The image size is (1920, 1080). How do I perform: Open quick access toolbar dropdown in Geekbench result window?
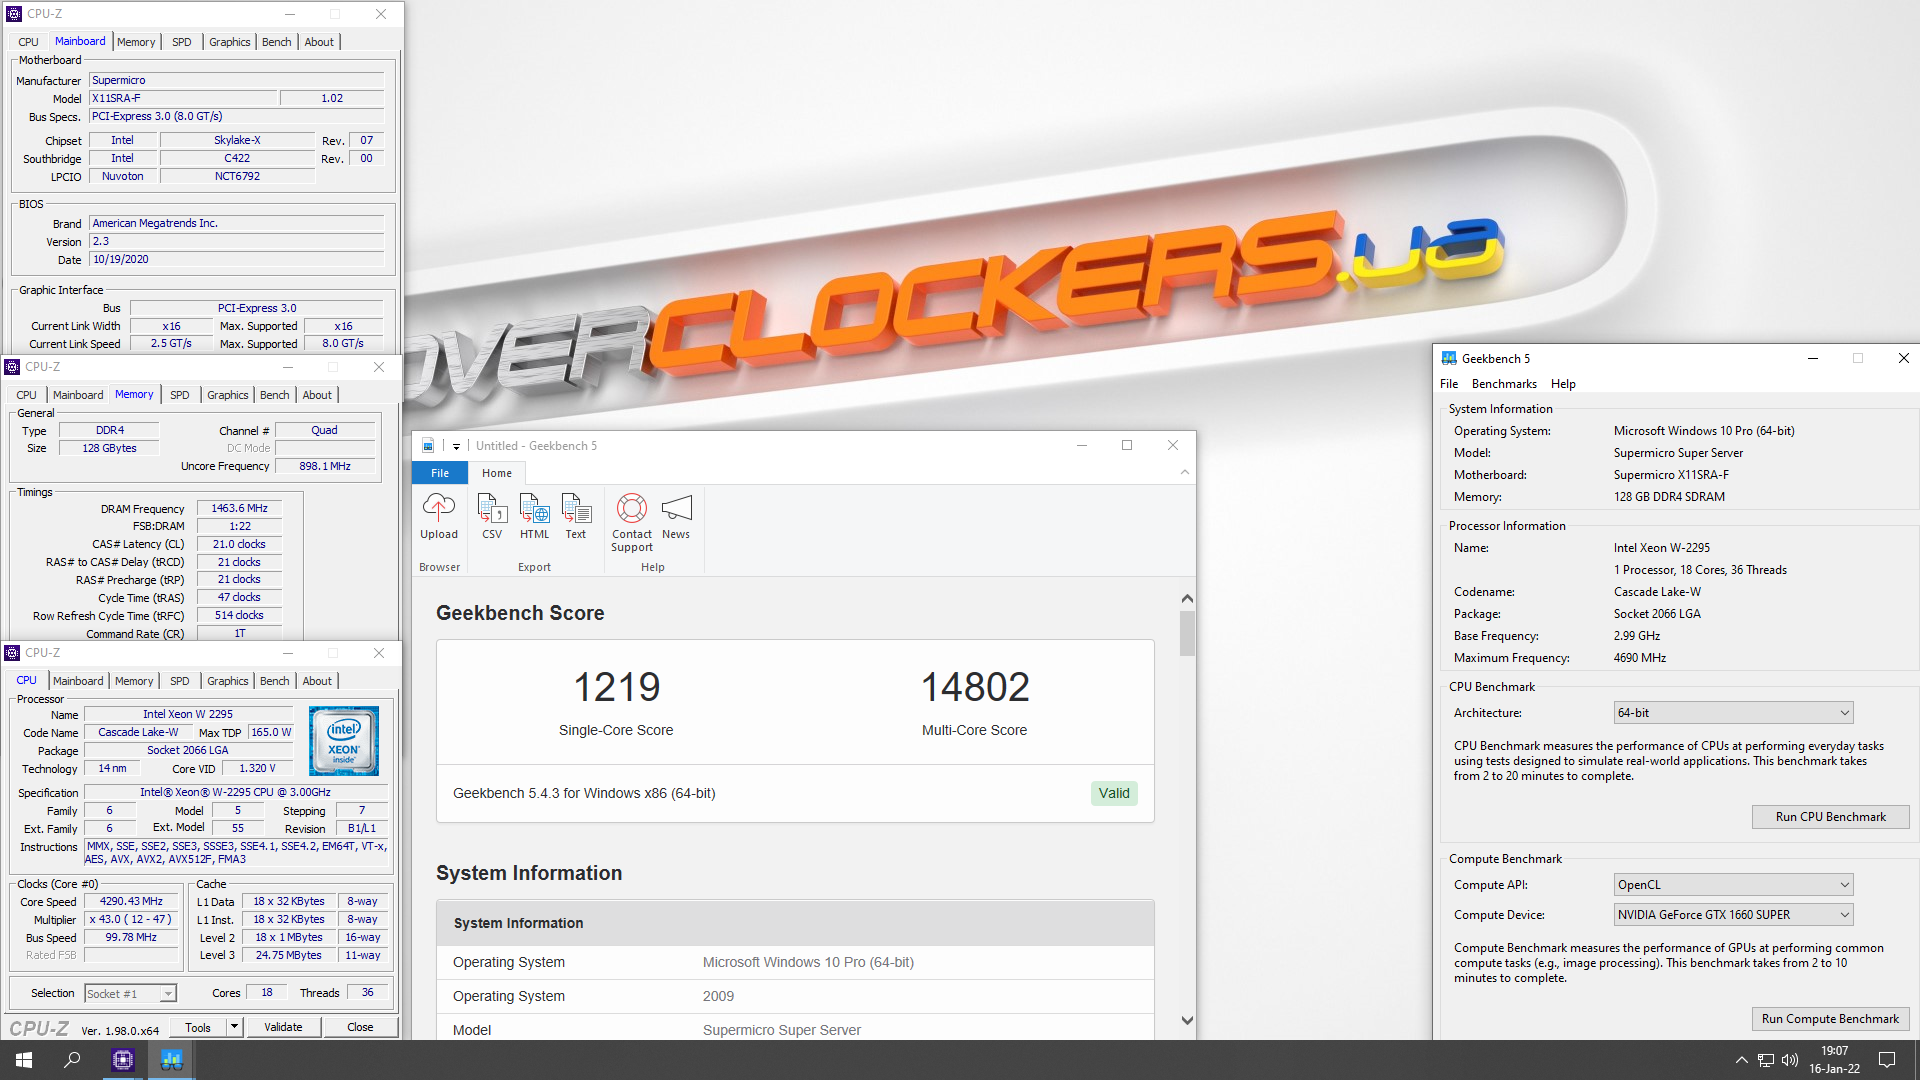click(456, 446)
